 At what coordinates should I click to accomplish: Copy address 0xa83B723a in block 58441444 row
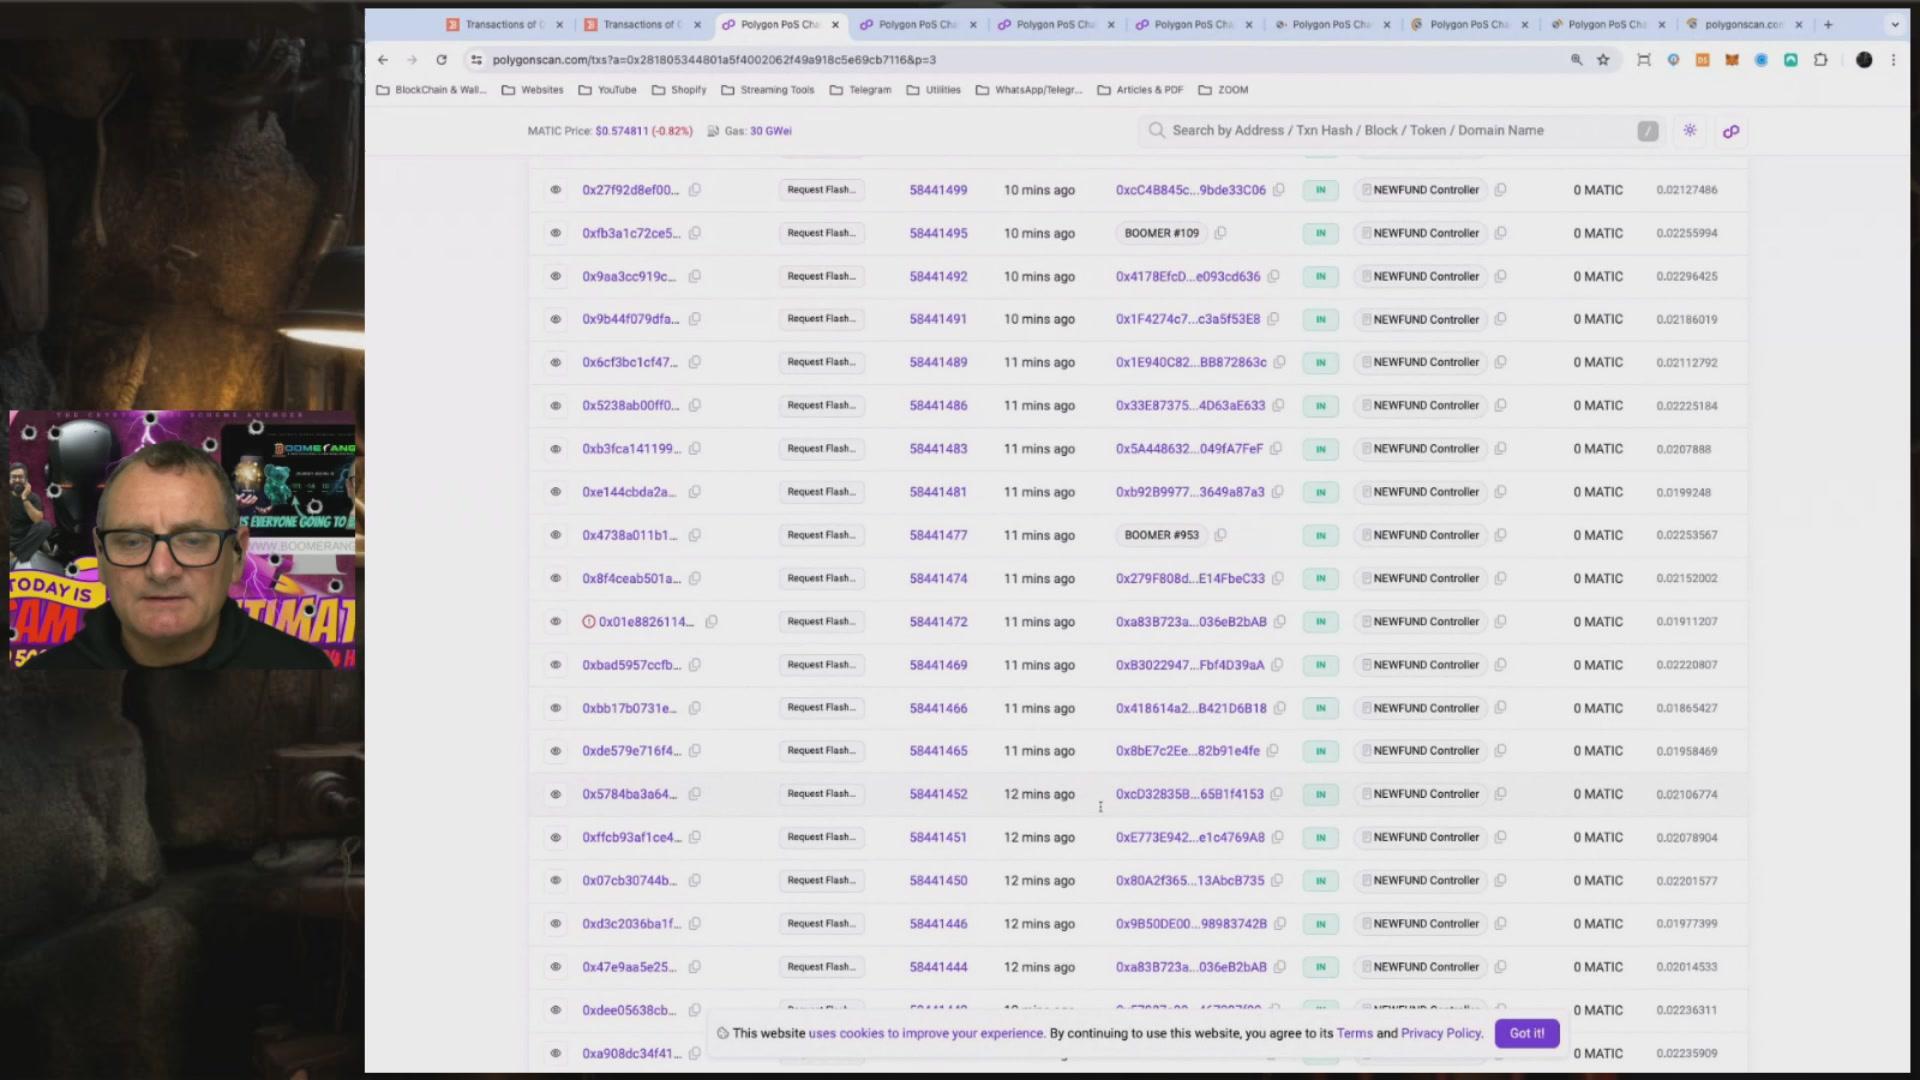click(1280, 967)
